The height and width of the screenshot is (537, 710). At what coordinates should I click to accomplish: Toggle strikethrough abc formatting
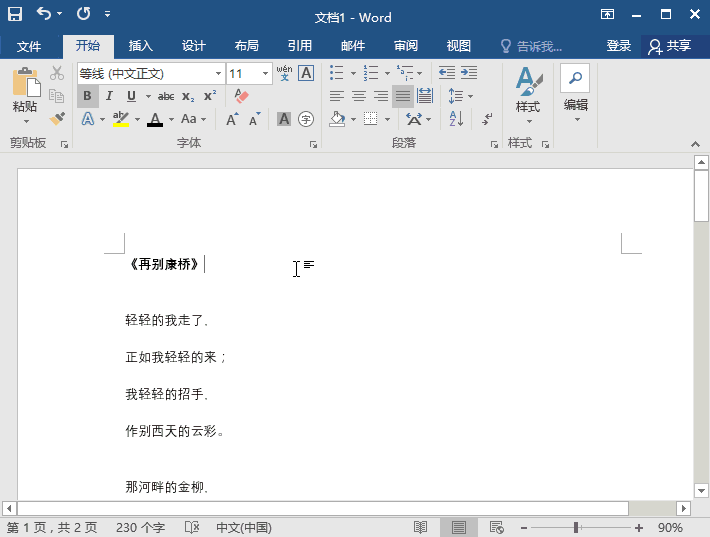tap(166, 96)
